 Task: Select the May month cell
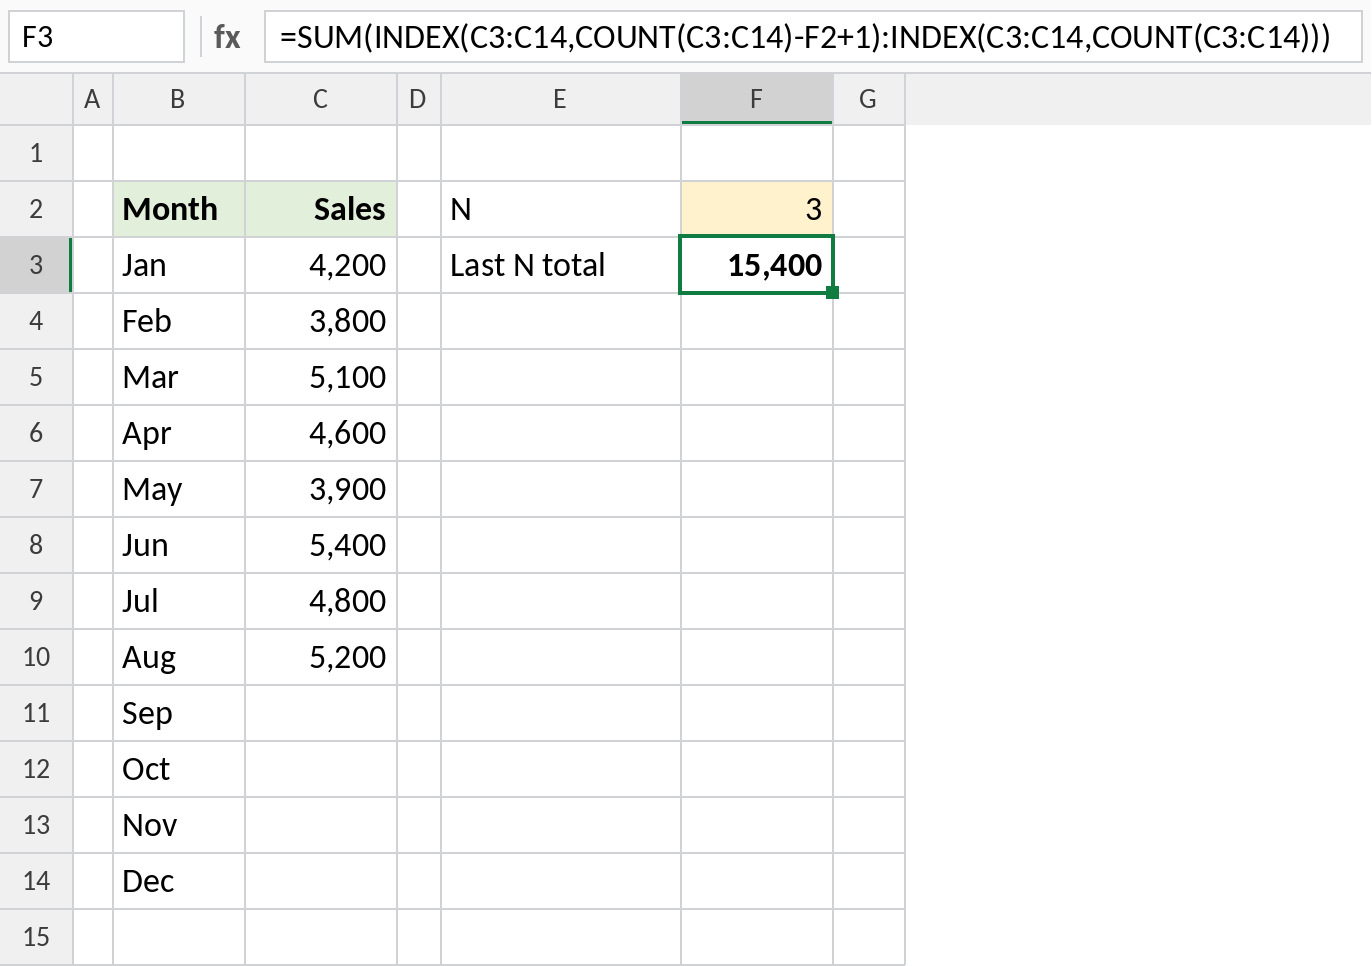179,489
